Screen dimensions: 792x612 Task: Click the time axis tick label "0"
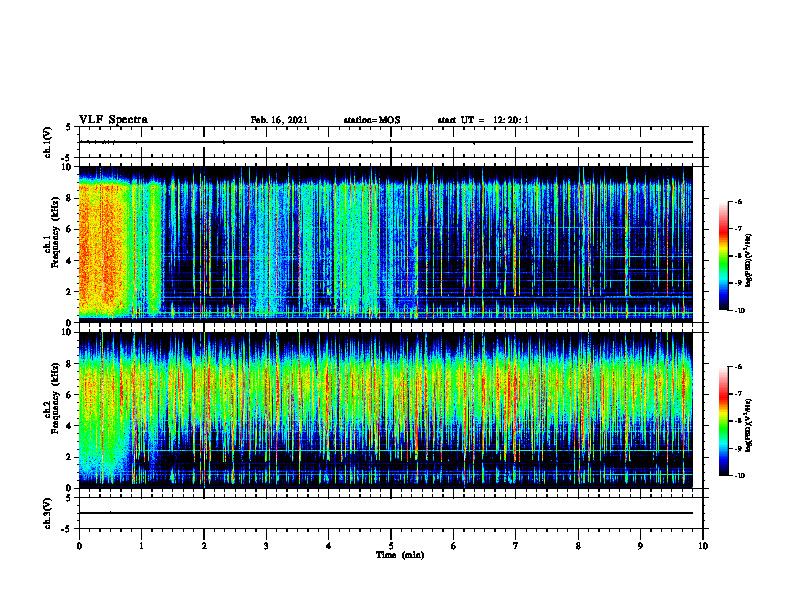[x=79, y=546]
